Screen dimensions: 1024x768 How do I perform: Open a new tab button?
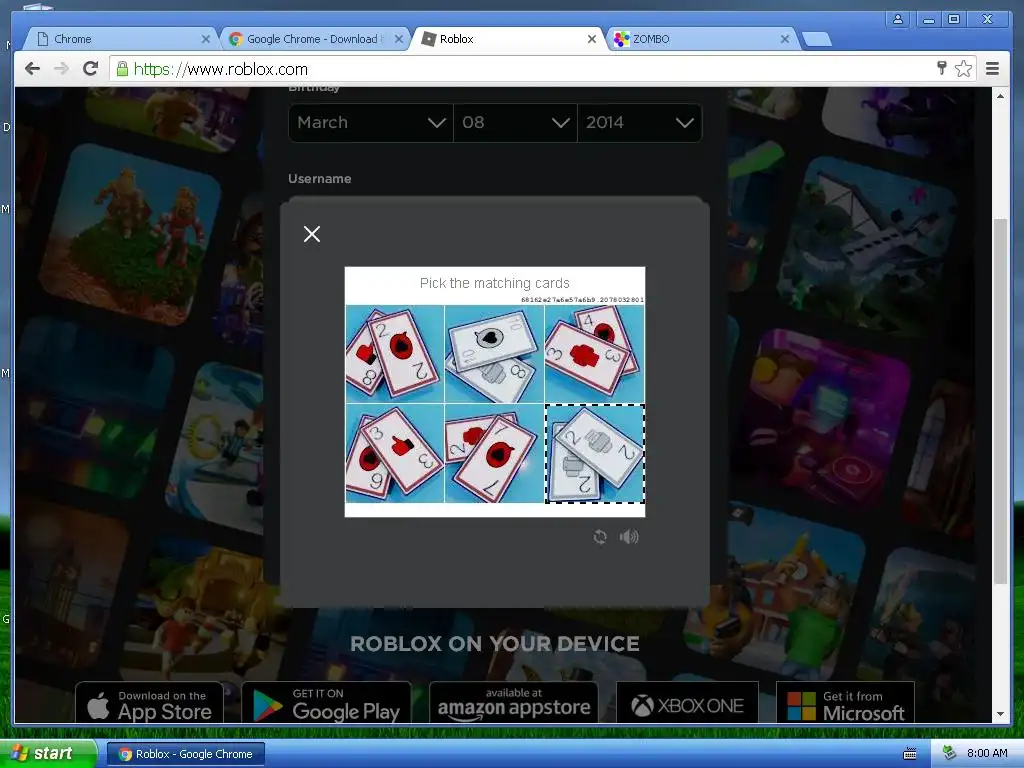[816, 40]
